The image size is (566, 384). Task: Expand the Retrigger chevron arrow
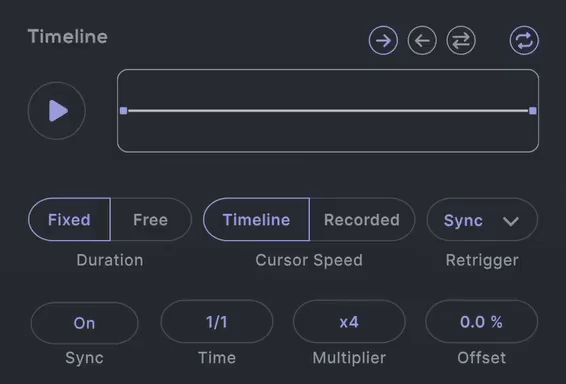click(x=511, y=221)
